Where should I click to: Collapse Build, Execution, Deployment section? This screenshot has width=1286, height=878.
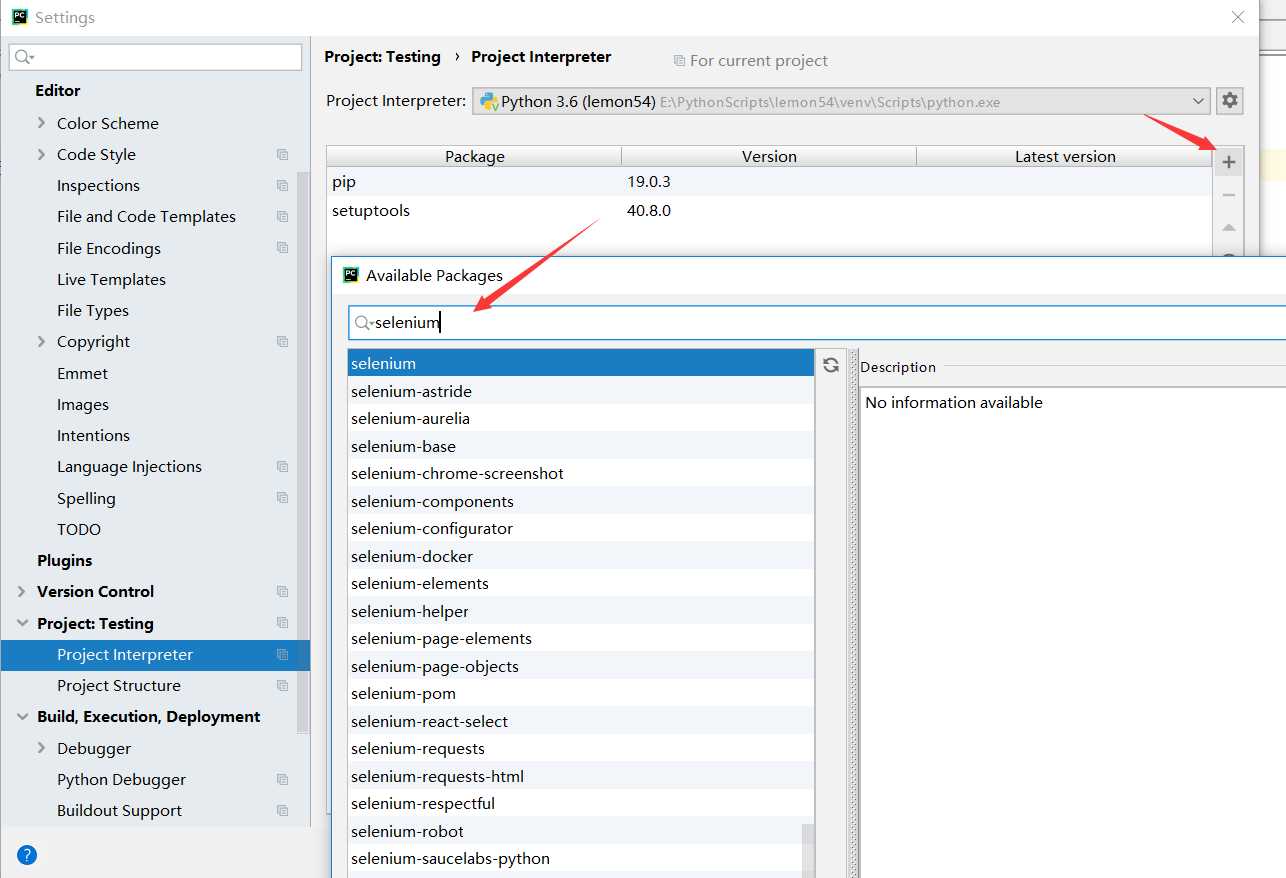tap(21, 716)
